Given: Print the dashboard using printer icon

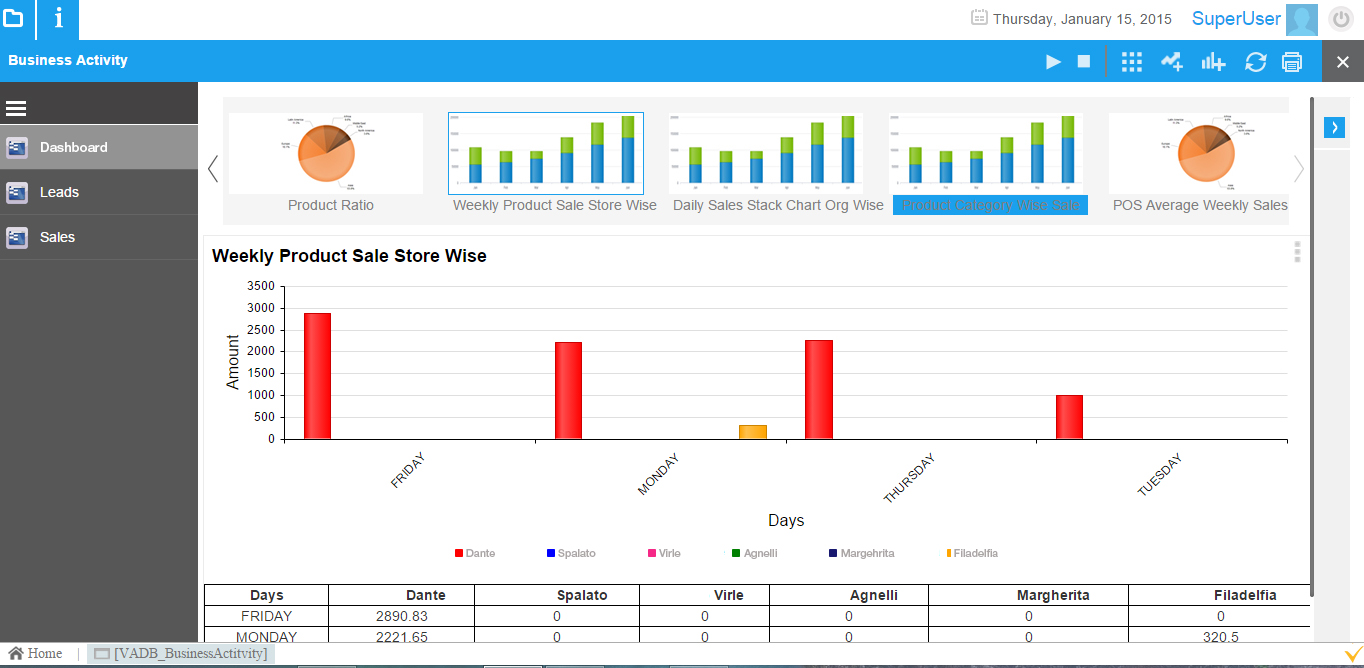Looking at the screenshot, I should pyautogui.click(x=1292, y=62).
